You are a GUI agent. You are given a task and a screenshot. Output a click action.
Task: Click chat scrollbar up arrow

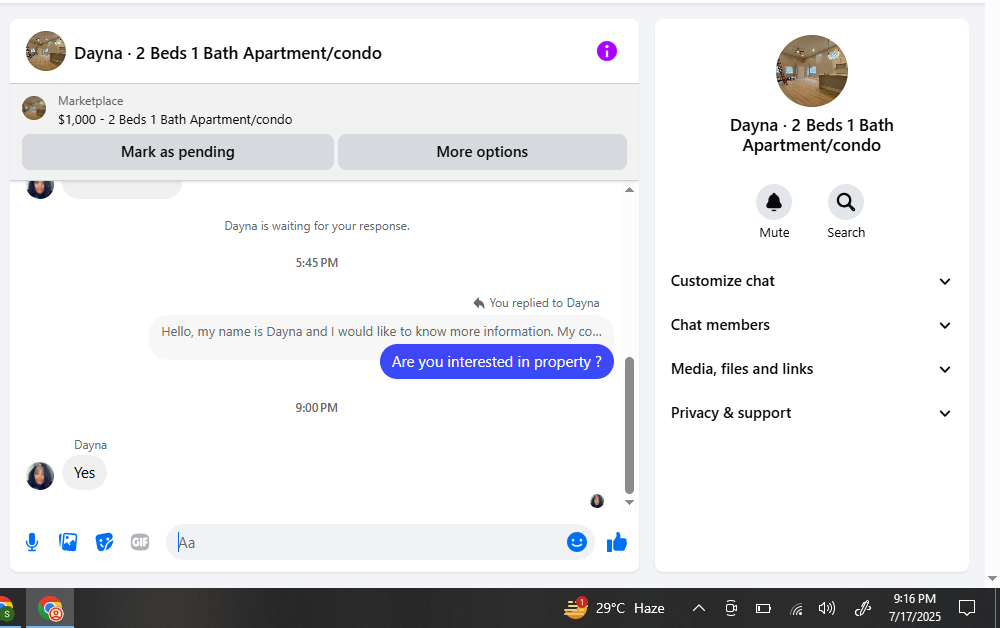point(629,189)
